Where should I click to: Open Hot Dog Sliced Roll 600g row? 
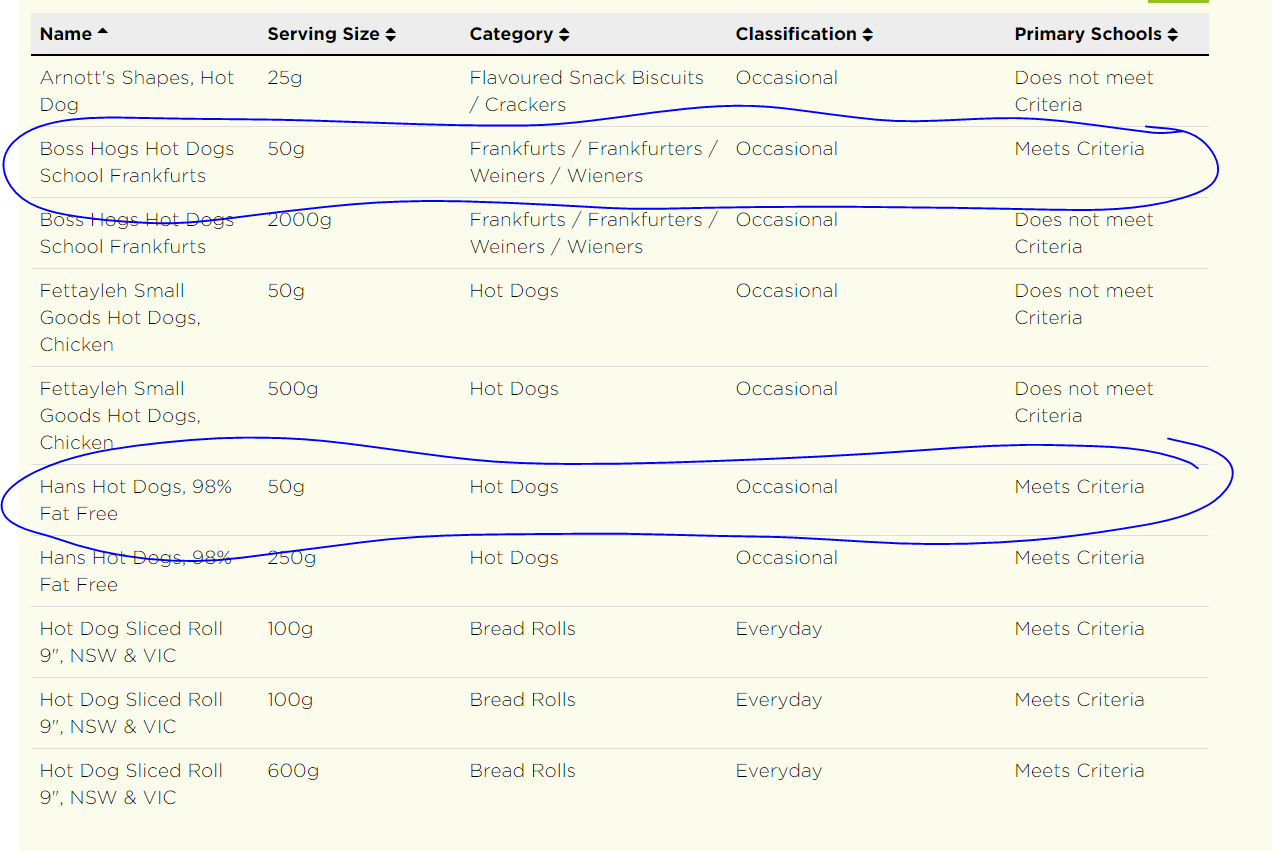620,784
